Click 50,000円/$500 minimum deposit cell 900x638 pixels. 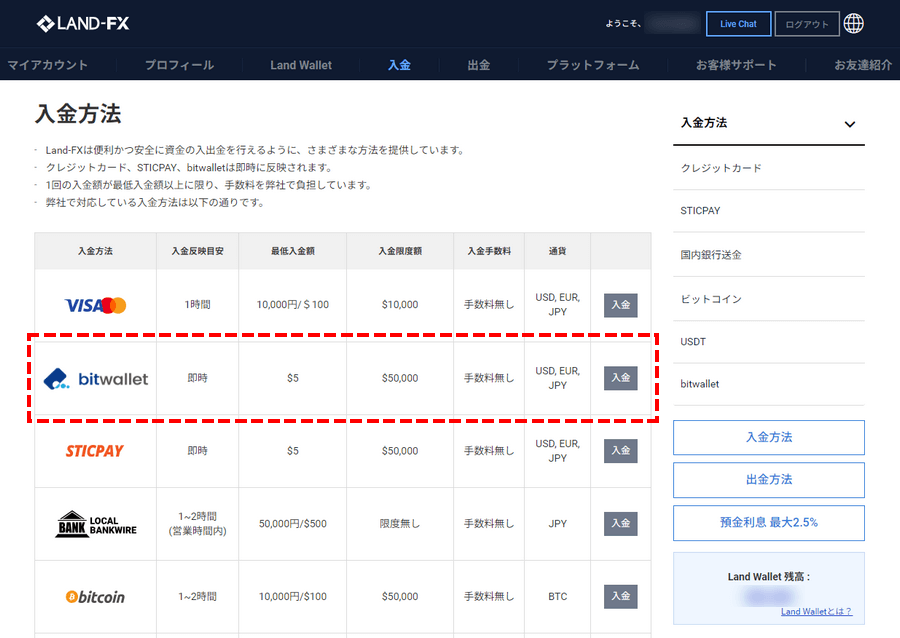point(293,524)
